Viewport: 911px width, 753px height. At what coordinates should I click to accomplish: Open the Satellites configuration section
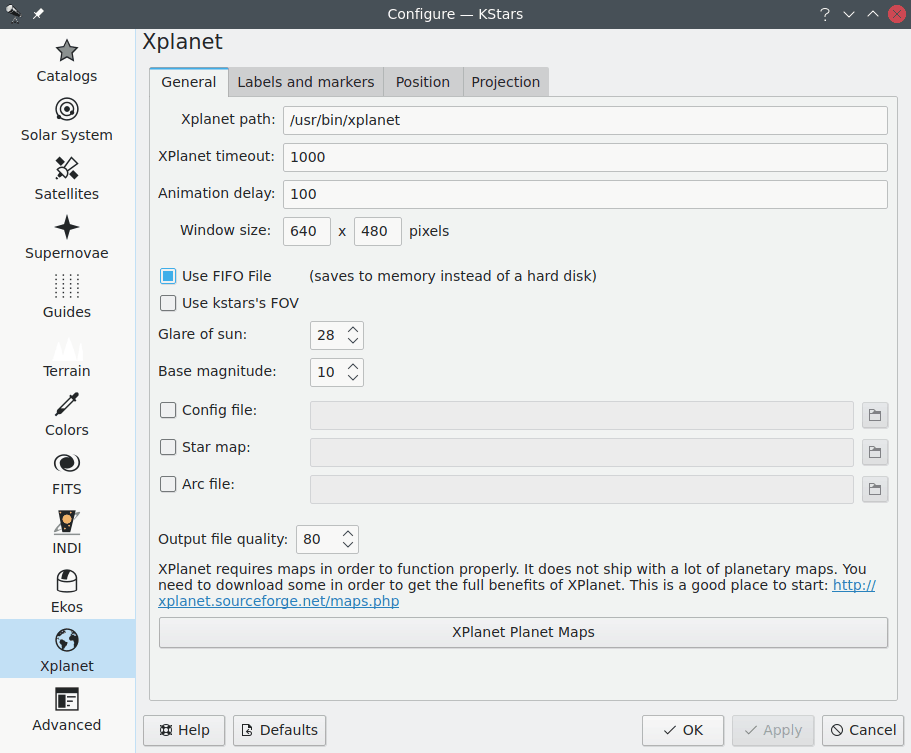pyautogui.click(x=67, y=179)
